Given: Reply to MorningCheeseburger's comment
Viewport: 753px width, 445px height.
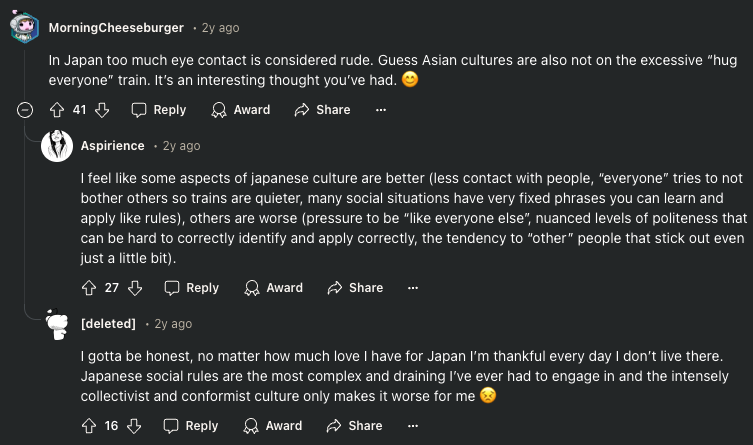Looking at the screenshot, I should pyautogui.click(x=159, y=110).
